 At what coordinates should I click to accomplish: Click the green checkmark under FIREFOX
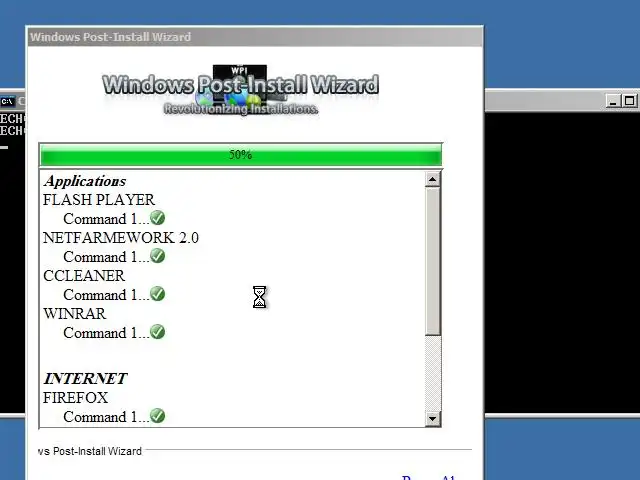click(x=158, y=416)
